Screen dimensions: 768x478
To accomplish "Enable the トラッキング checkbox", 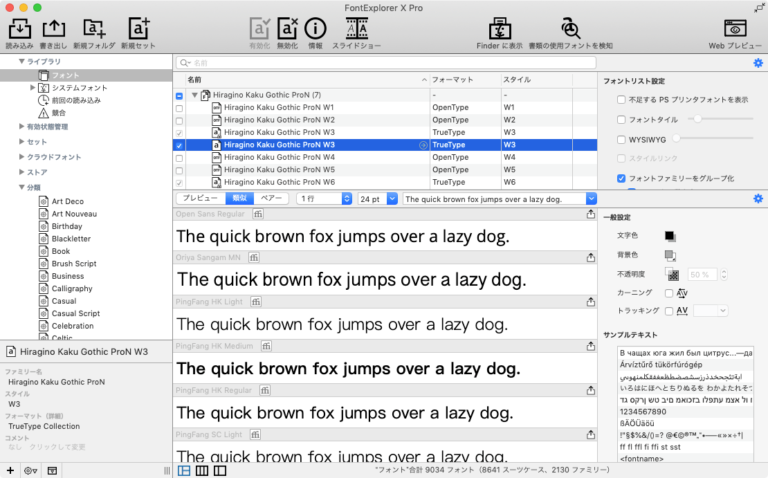I will pos(669,311).
